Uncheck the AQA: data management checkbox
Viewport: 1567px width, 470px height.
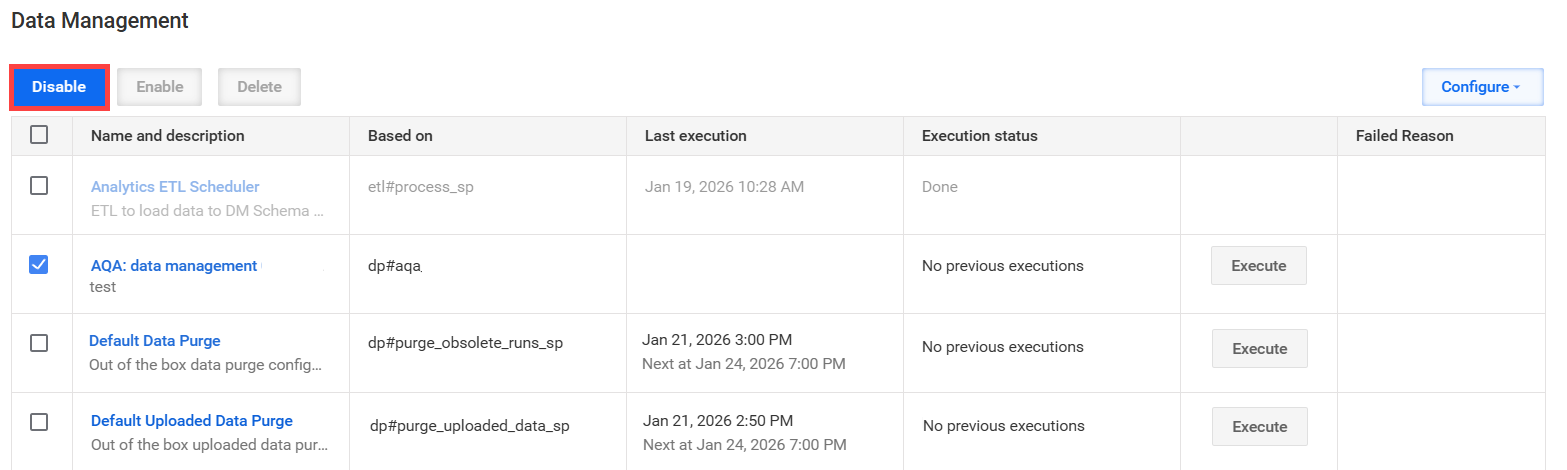tap(39, 265)
